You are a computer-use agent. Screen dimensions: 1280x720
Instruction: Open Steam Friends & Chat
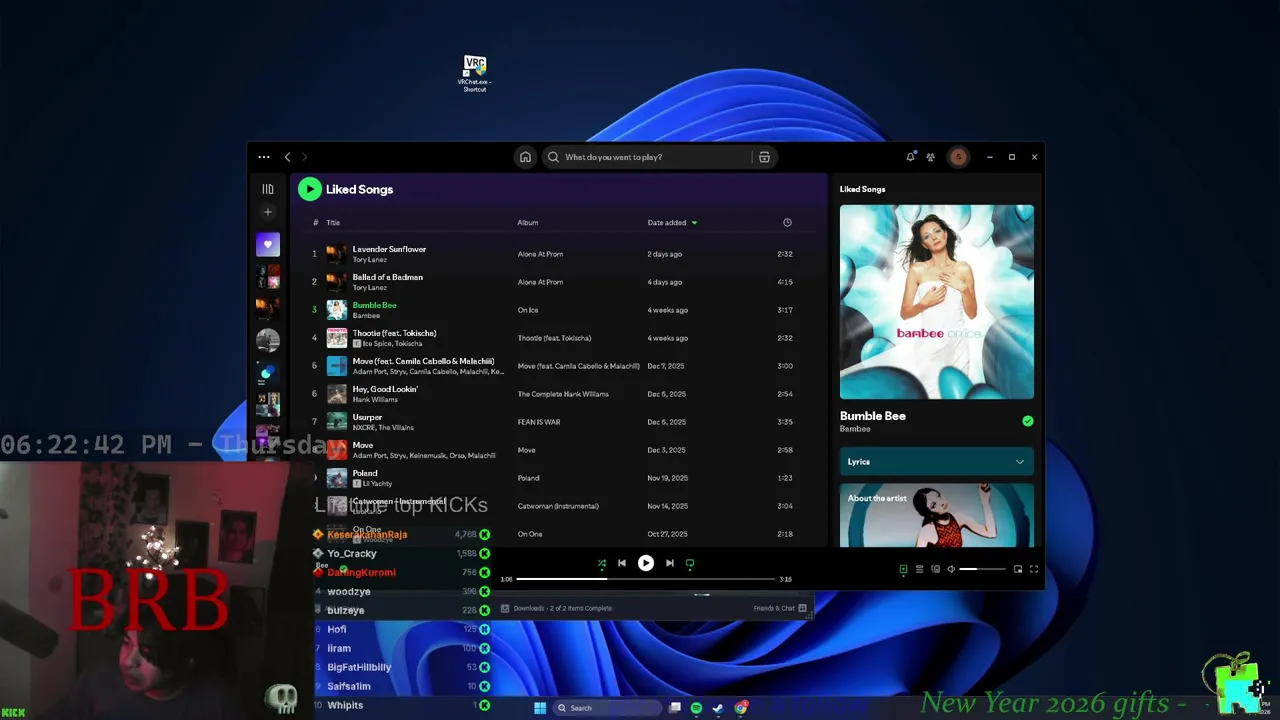[x=780, y=608]
